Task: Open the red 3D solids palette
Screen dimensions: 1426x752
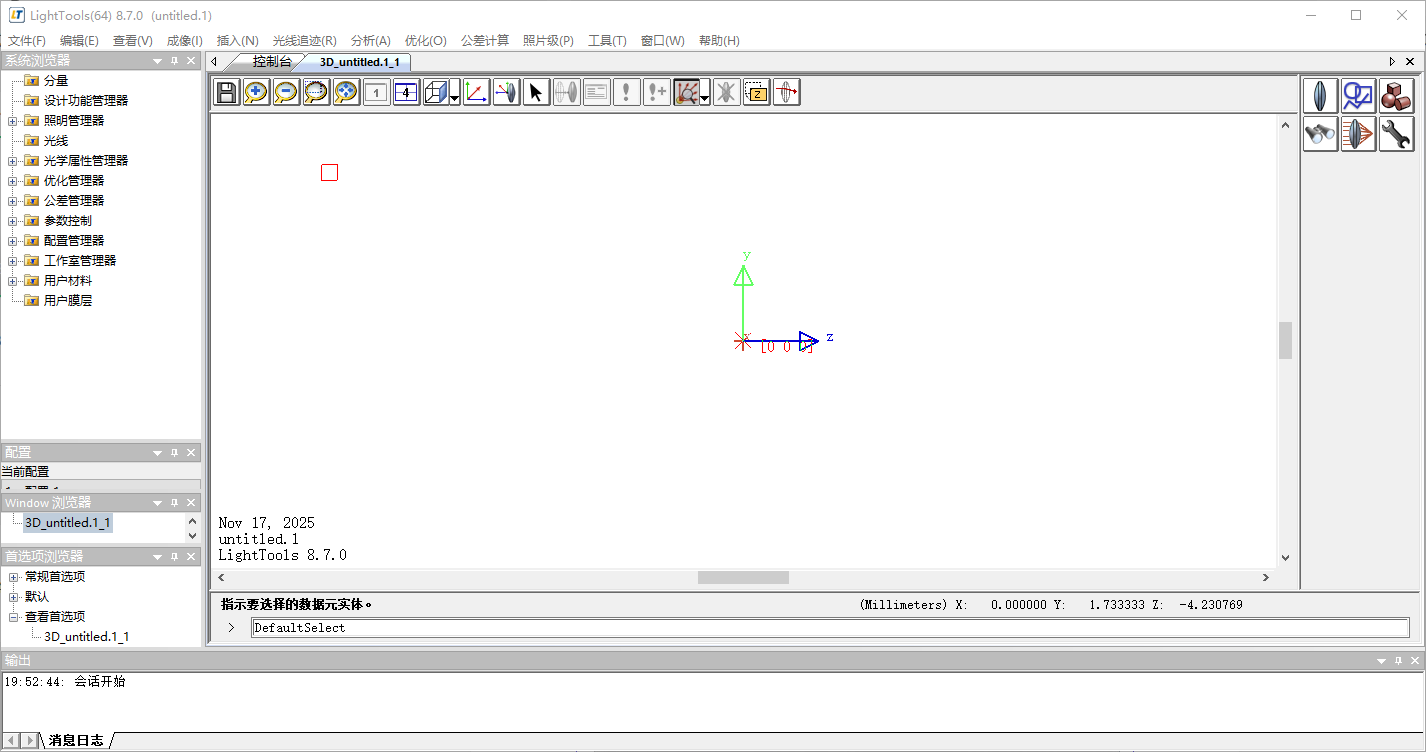Action: [1396, 96]
